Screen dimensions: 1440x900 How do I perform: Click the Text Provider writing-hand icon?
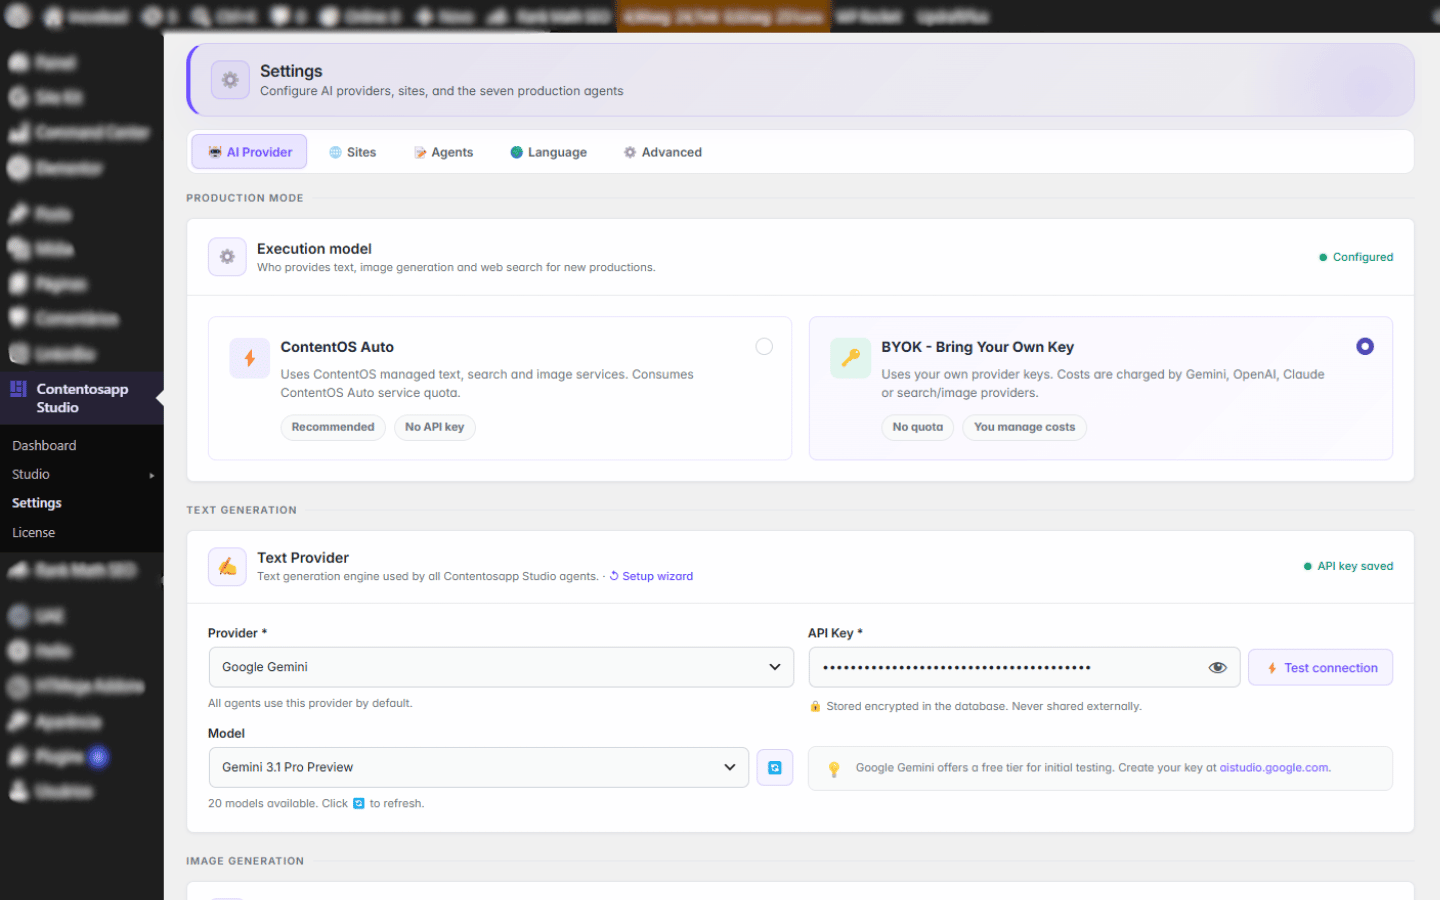[x=227, y=567]
